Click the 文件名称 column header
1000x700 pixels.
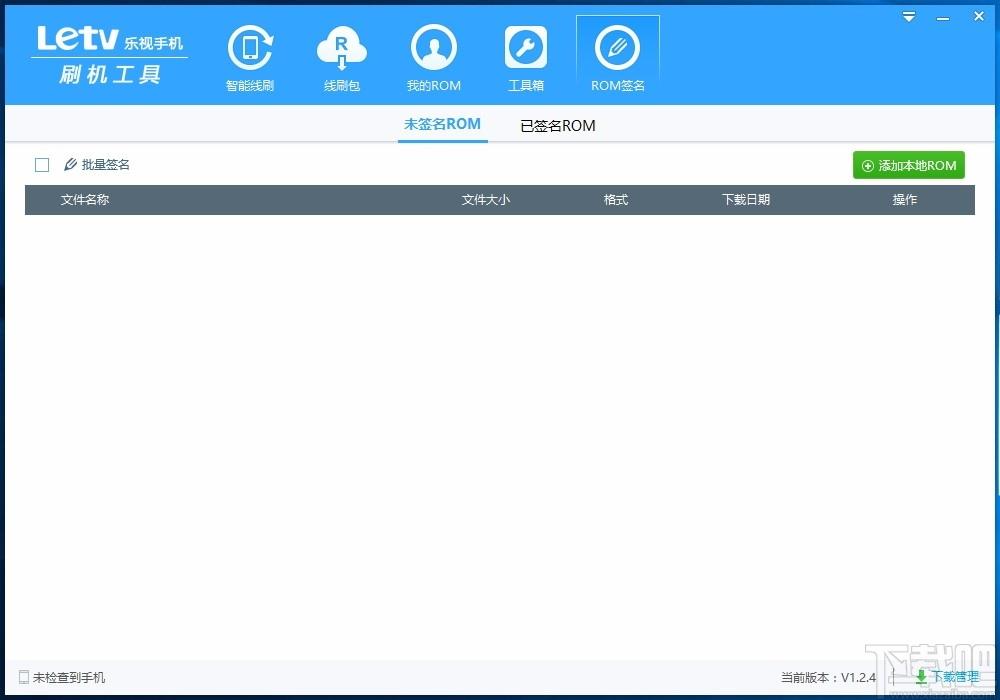click(85, 200)
